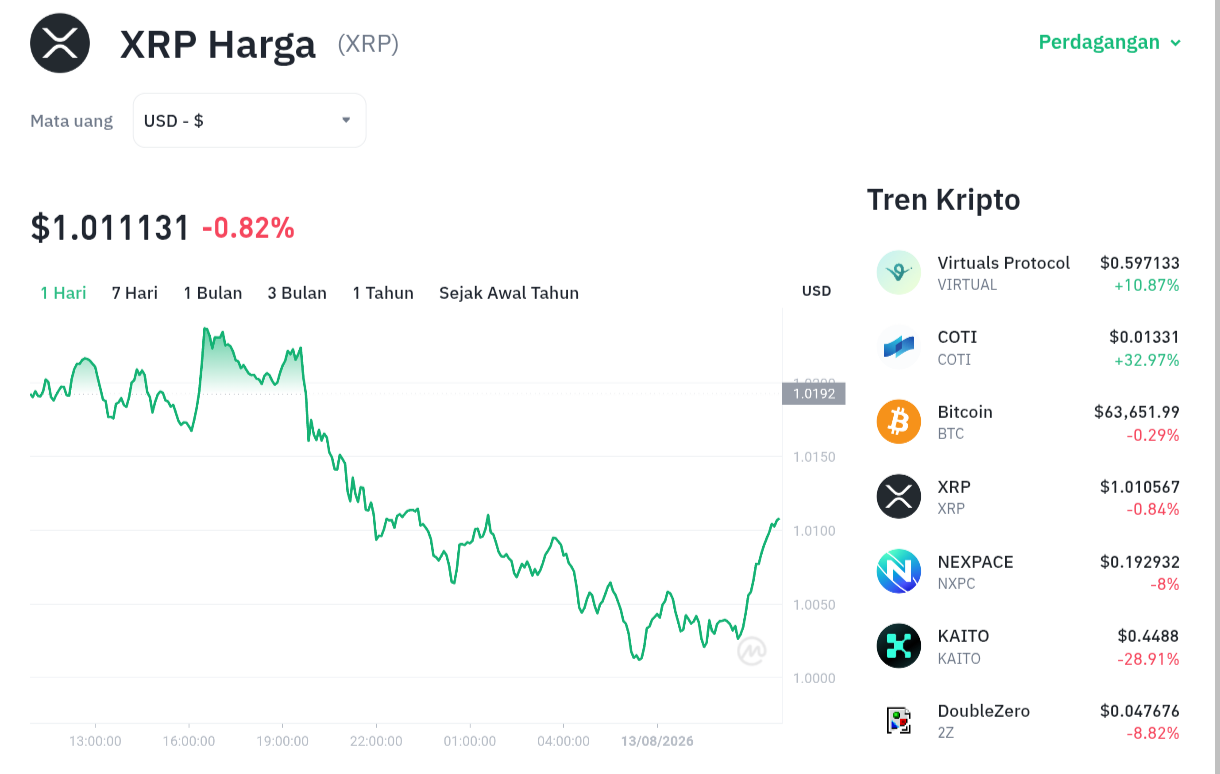1220x774 pixels.
Task: Click the CoinMarketCap watermark on the chart
Action: pos(752,651)
